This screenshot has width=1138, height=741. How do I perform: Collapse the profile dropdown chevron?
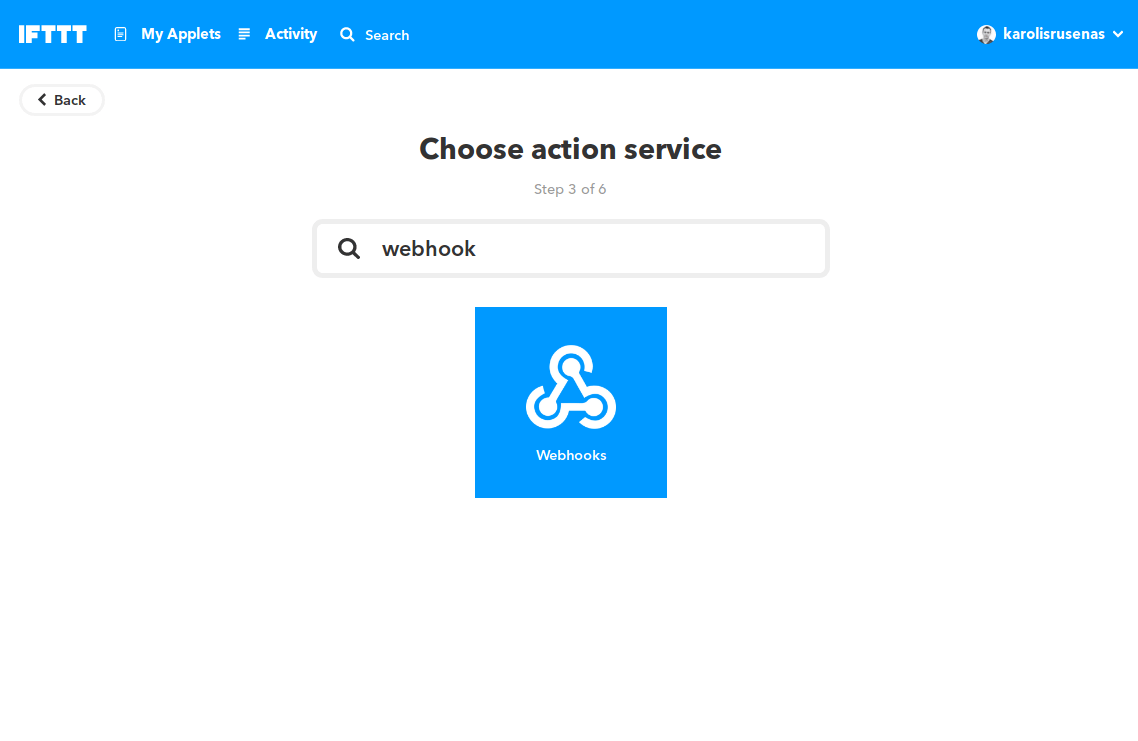click(x=1120, y=34)
